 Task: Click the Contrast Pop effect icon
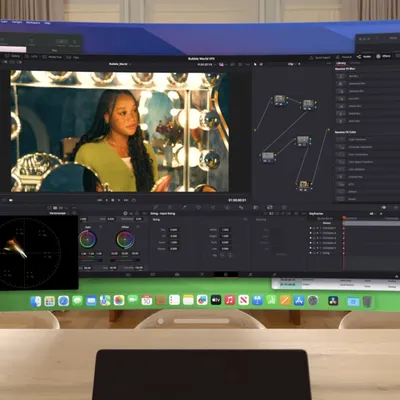click(x=341, y=177)
